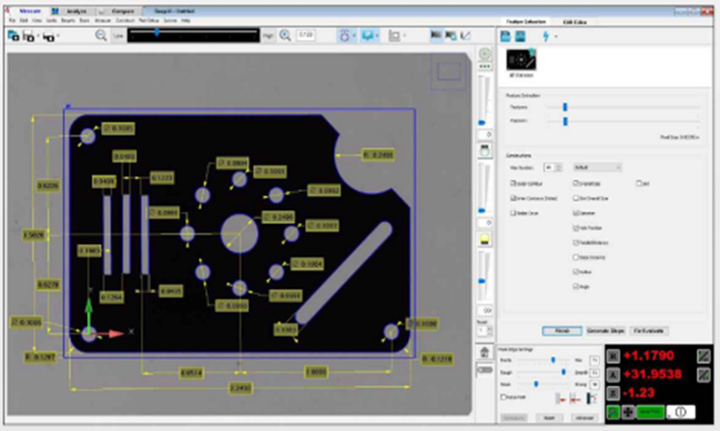This screenshot has width=720, height=431.
Task: Click the 2.2492 dimension label
Action: click(x=241, y=388)
